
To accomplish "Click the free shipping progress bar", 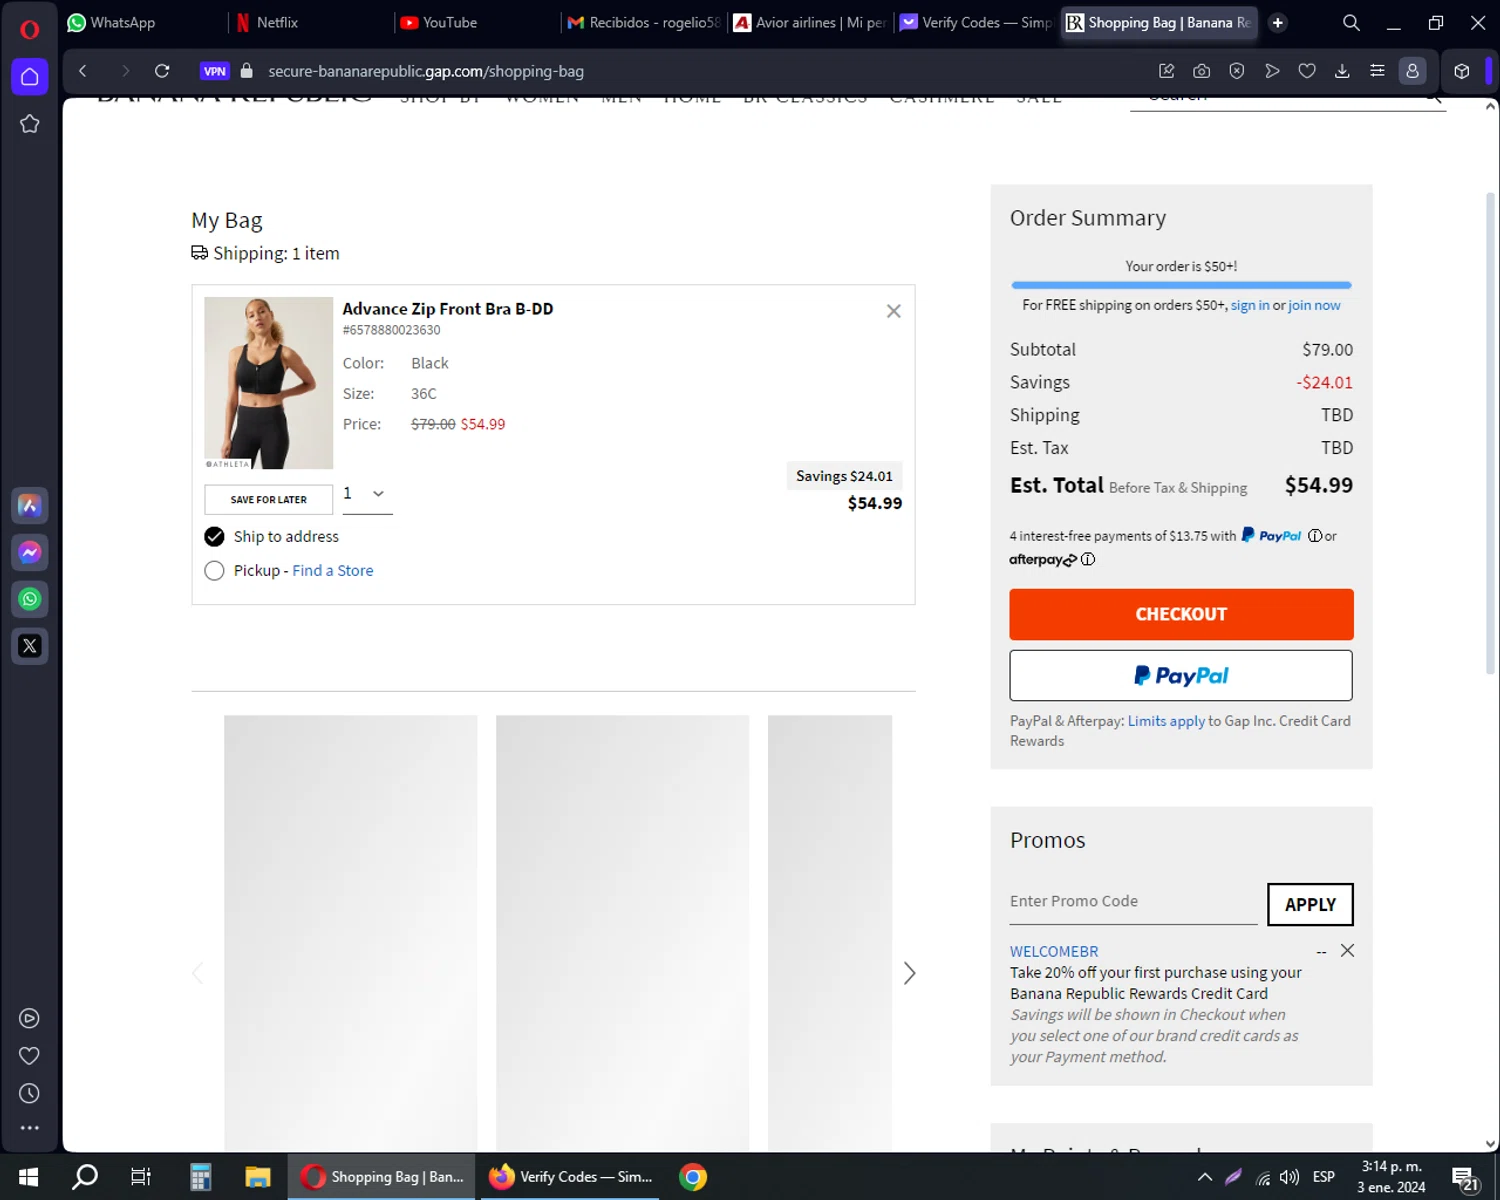I will pos(1181,285).
